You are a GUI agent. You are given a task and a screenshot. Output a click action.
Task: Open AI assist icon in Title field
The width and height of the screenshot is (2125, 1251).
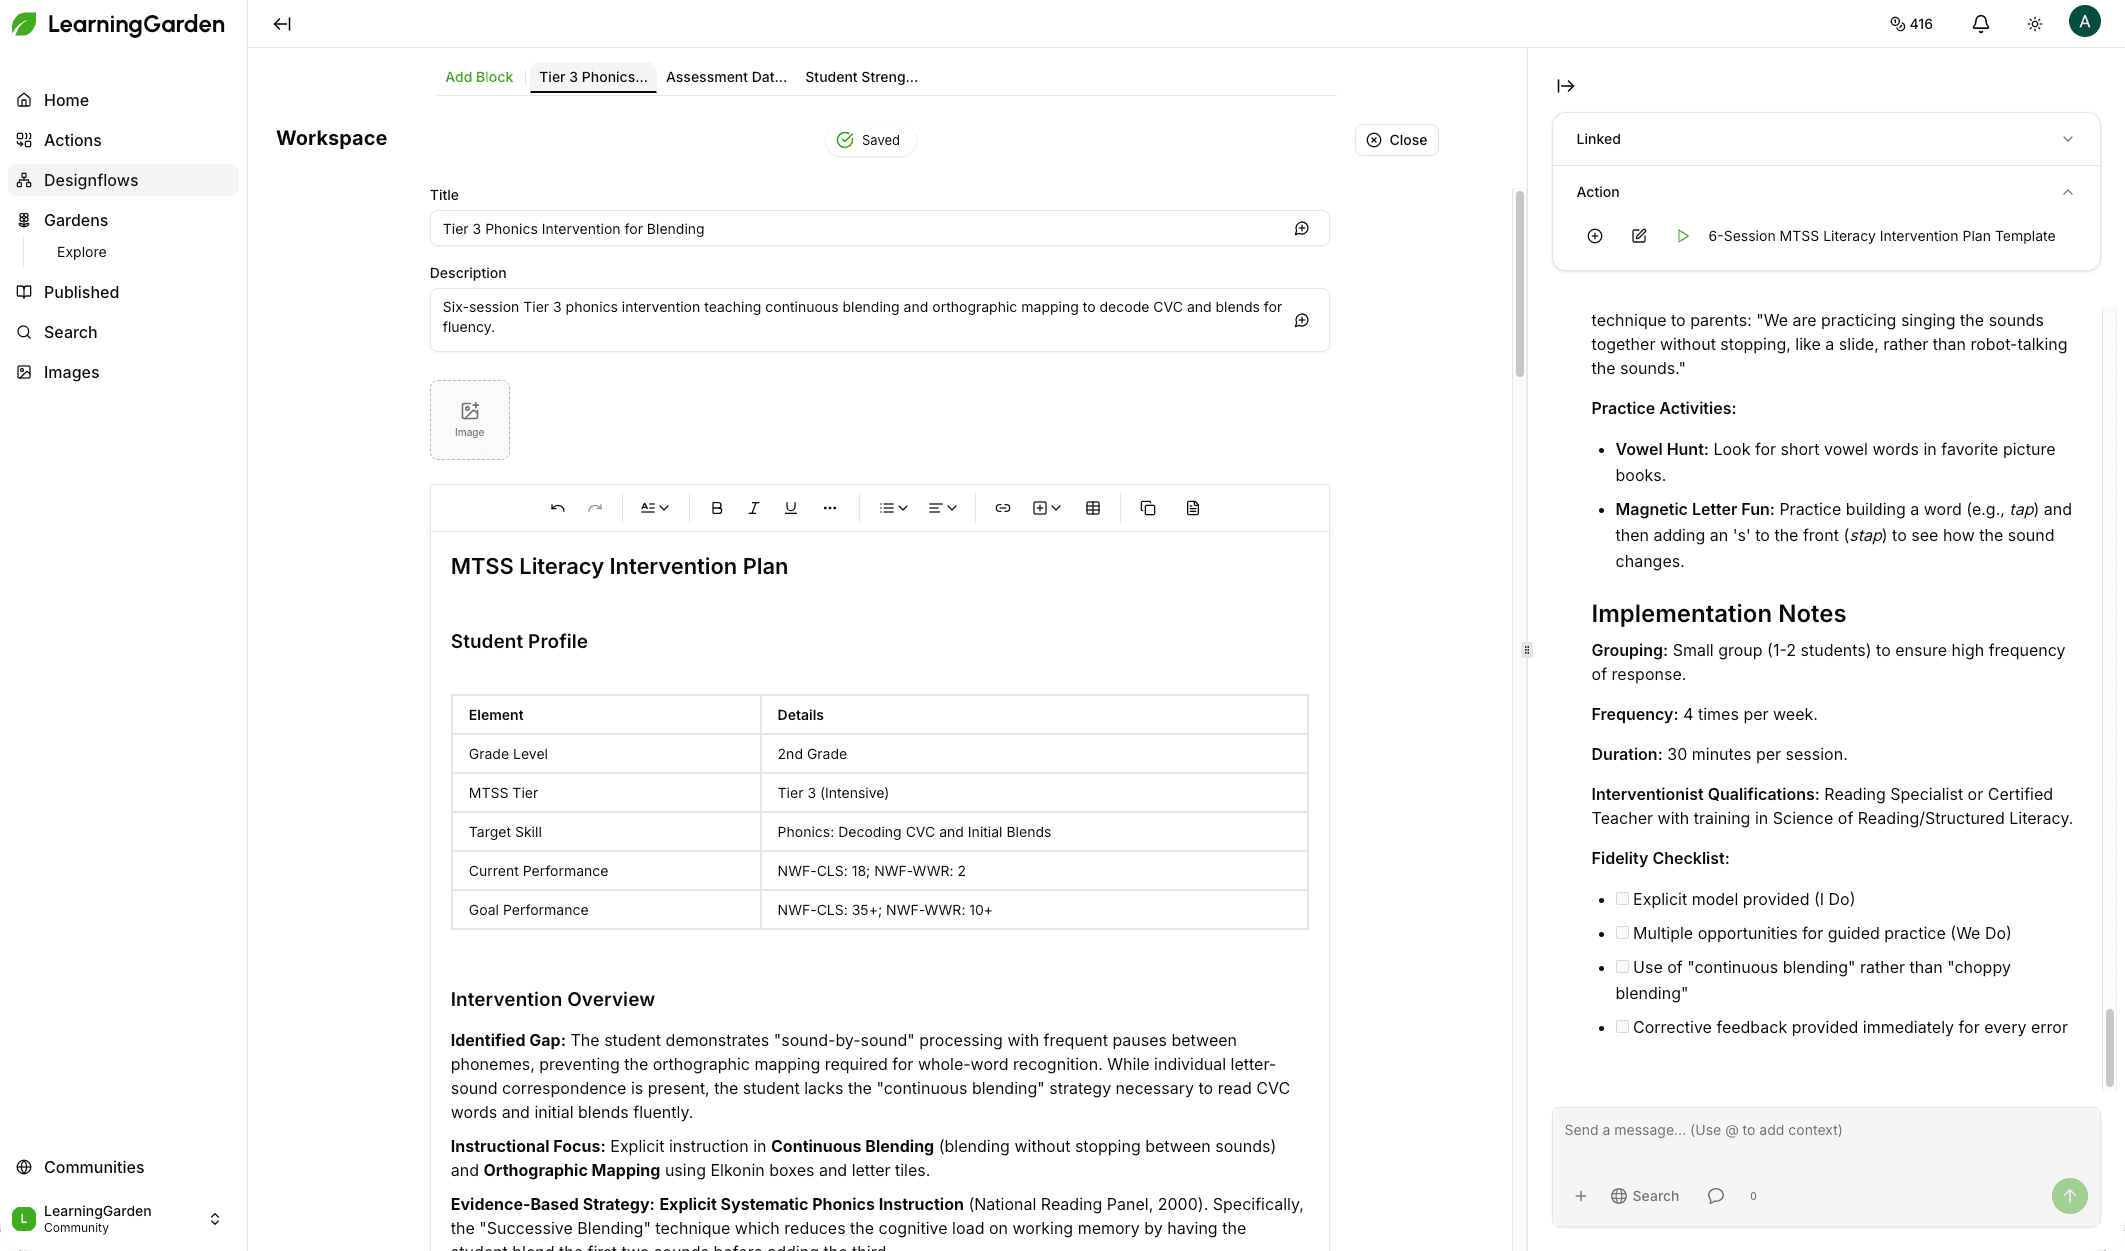pos(1302,229)
